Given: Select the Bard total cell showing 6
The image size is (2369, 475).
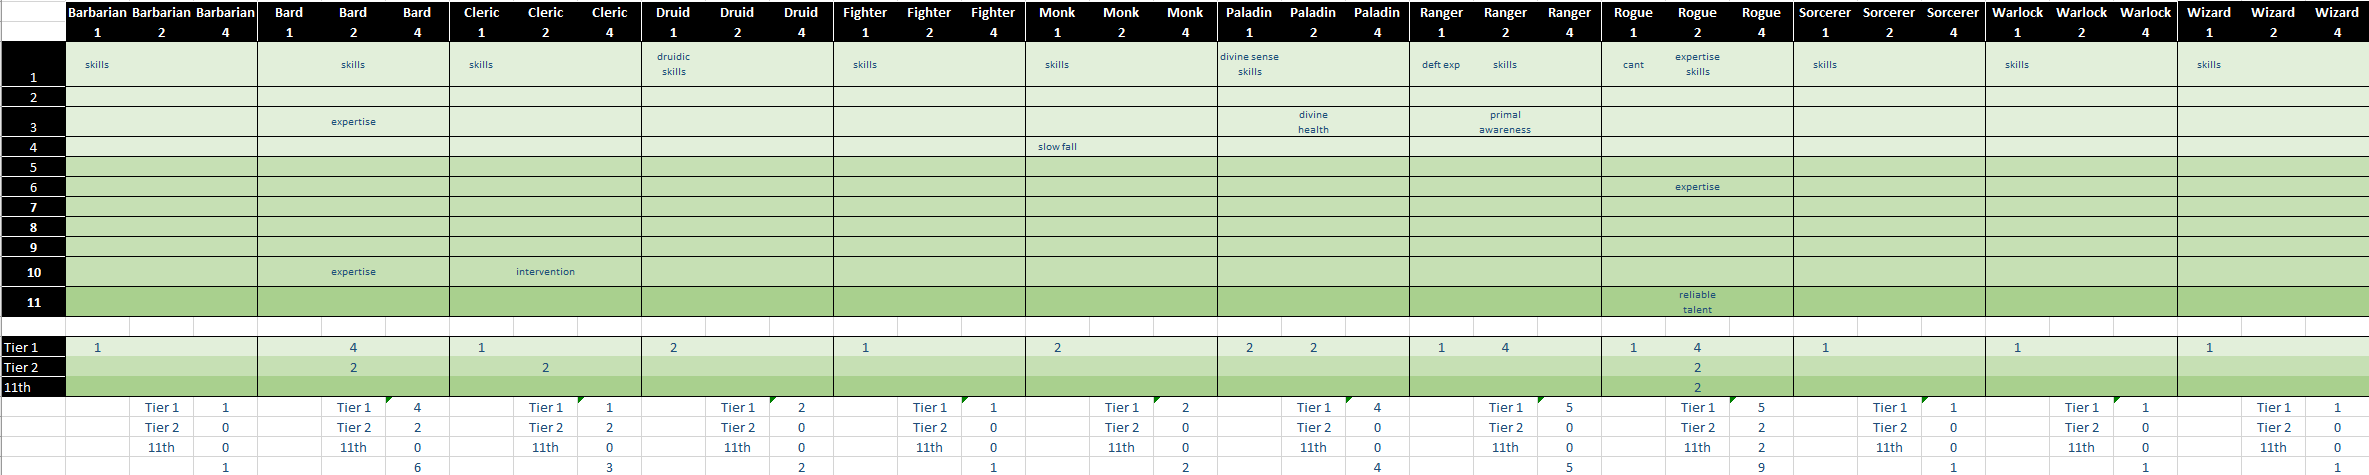Looking at the screenshot, I should tap(417, 467).
